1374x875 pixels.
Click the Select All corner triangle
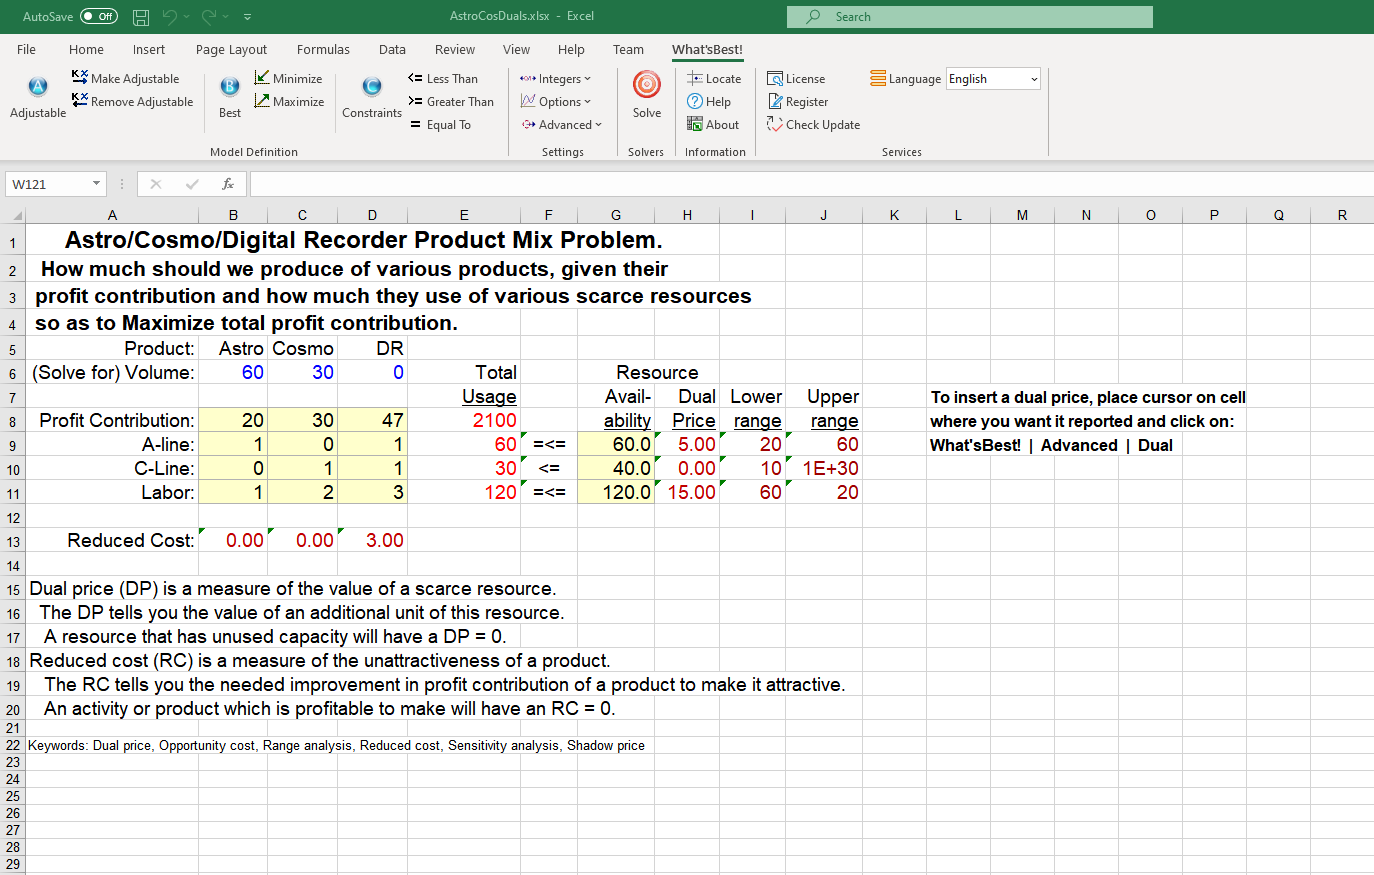point(17,215)
